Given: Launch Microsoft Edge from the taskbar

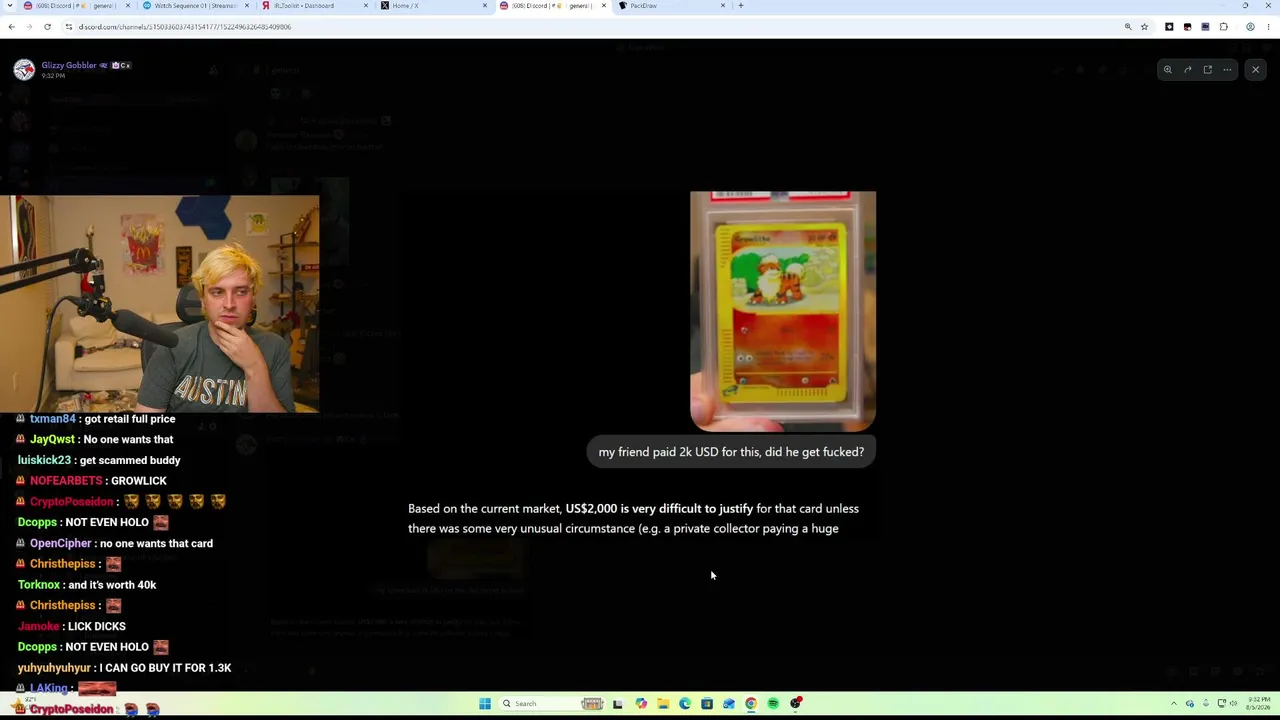Looking at the screenshot, I should point(685,704).
